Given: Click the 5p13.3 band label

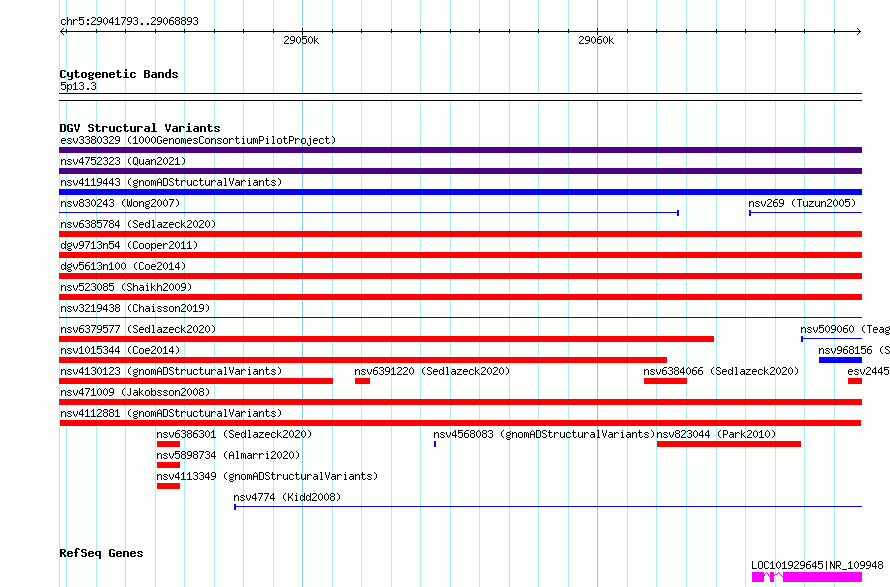Looking at the screenshot, I should (78, 87).
